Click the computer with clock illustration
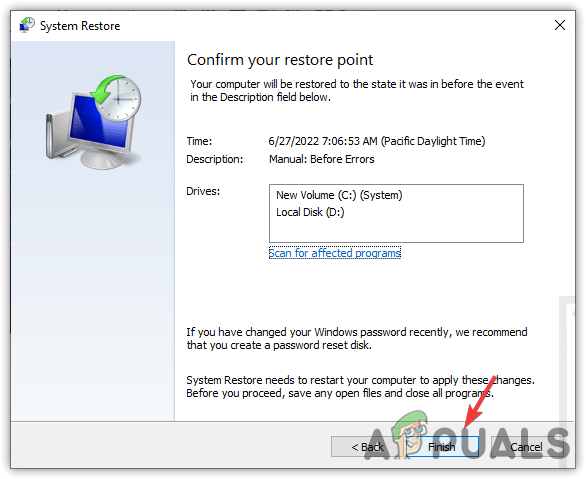586x479 pixels. 93,122
